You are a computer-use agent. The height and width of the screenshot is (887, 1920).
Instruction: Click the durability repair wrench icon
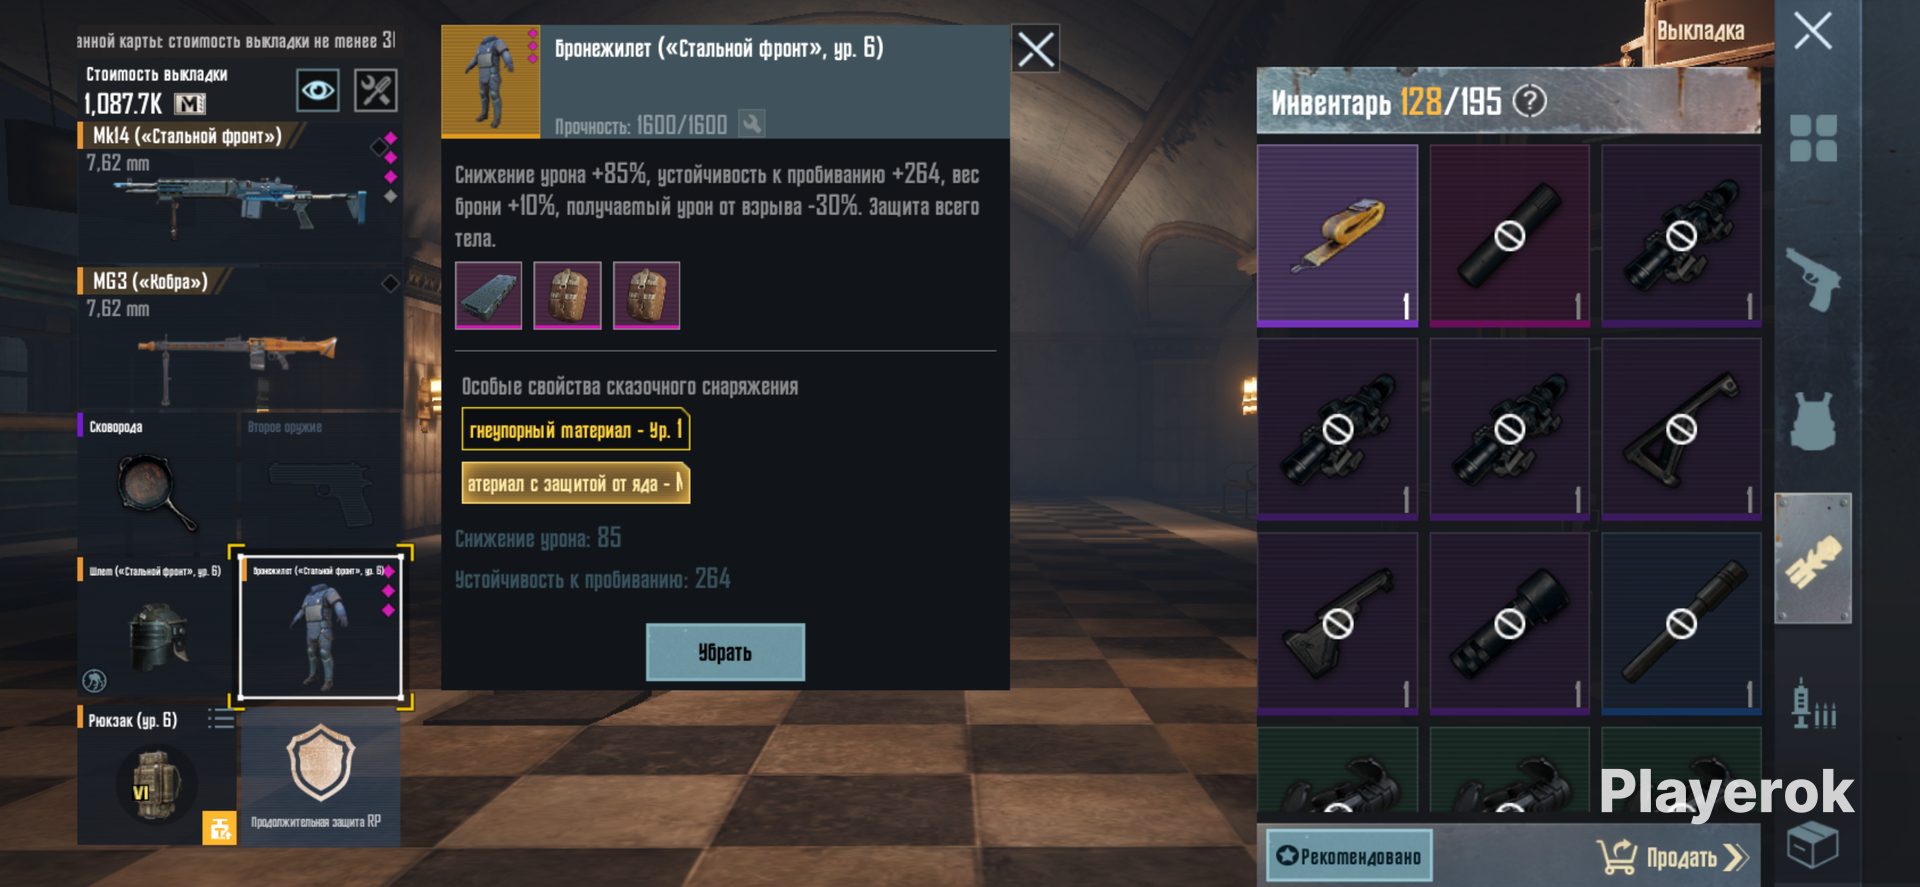pos(752,124)
